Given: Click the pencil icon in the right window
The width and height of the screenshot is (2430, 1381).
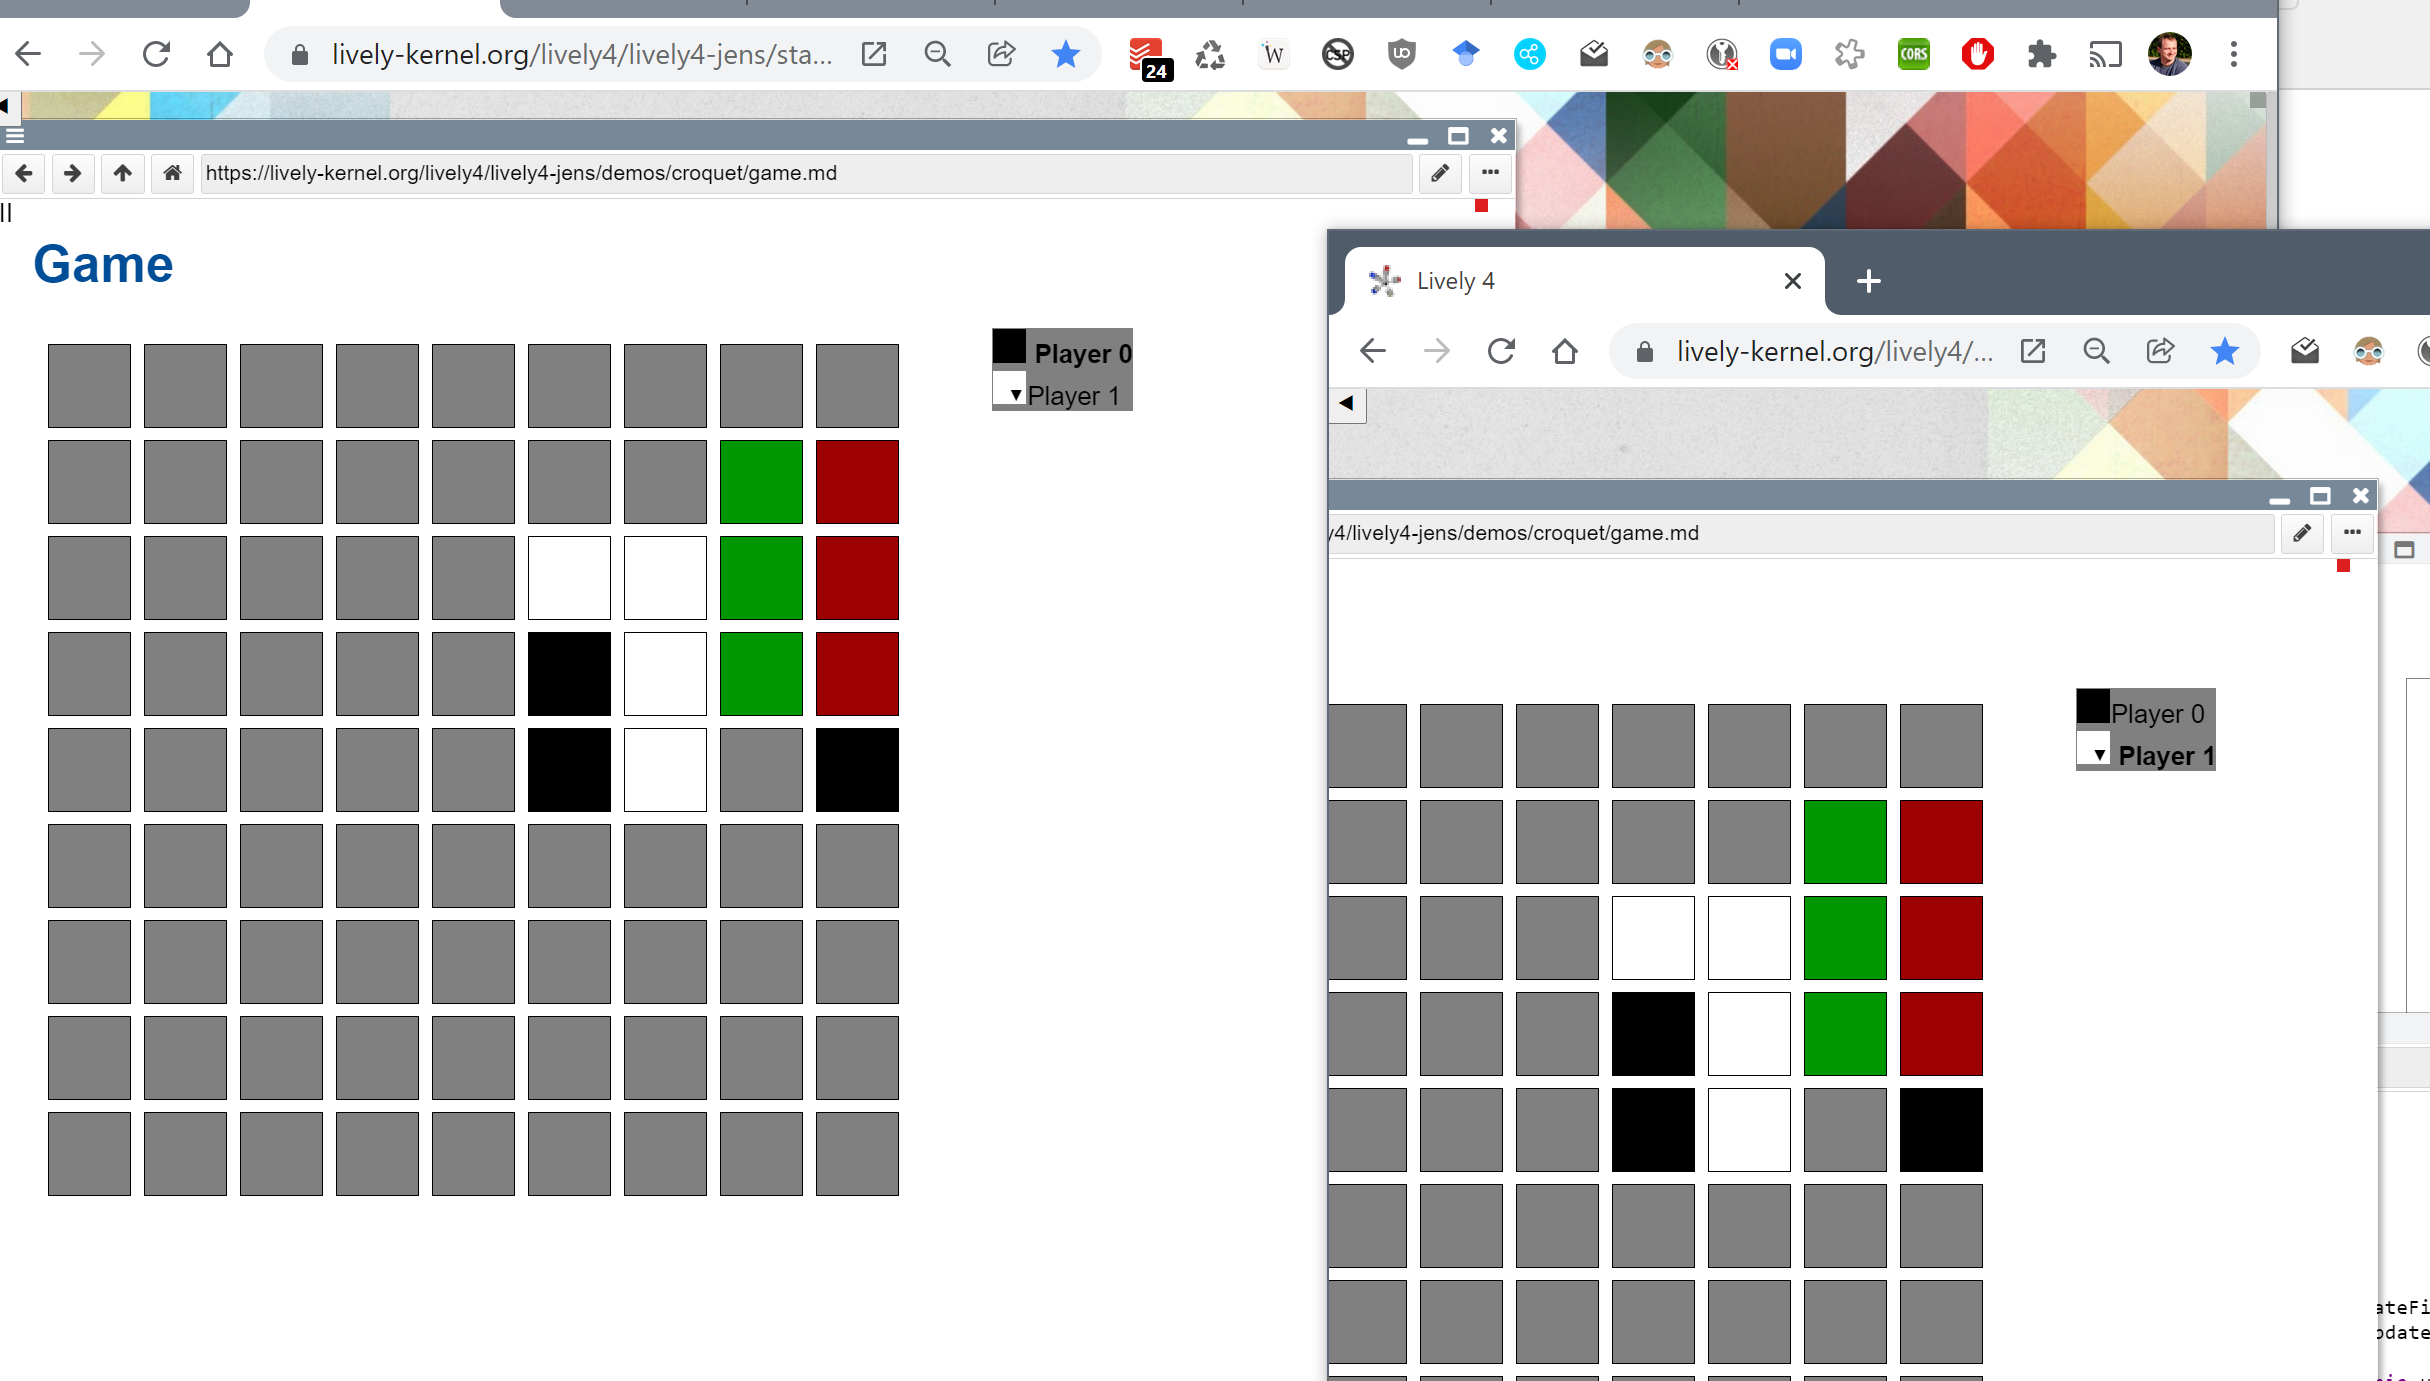Looking at the screenshot, I should pos(2302,533).
